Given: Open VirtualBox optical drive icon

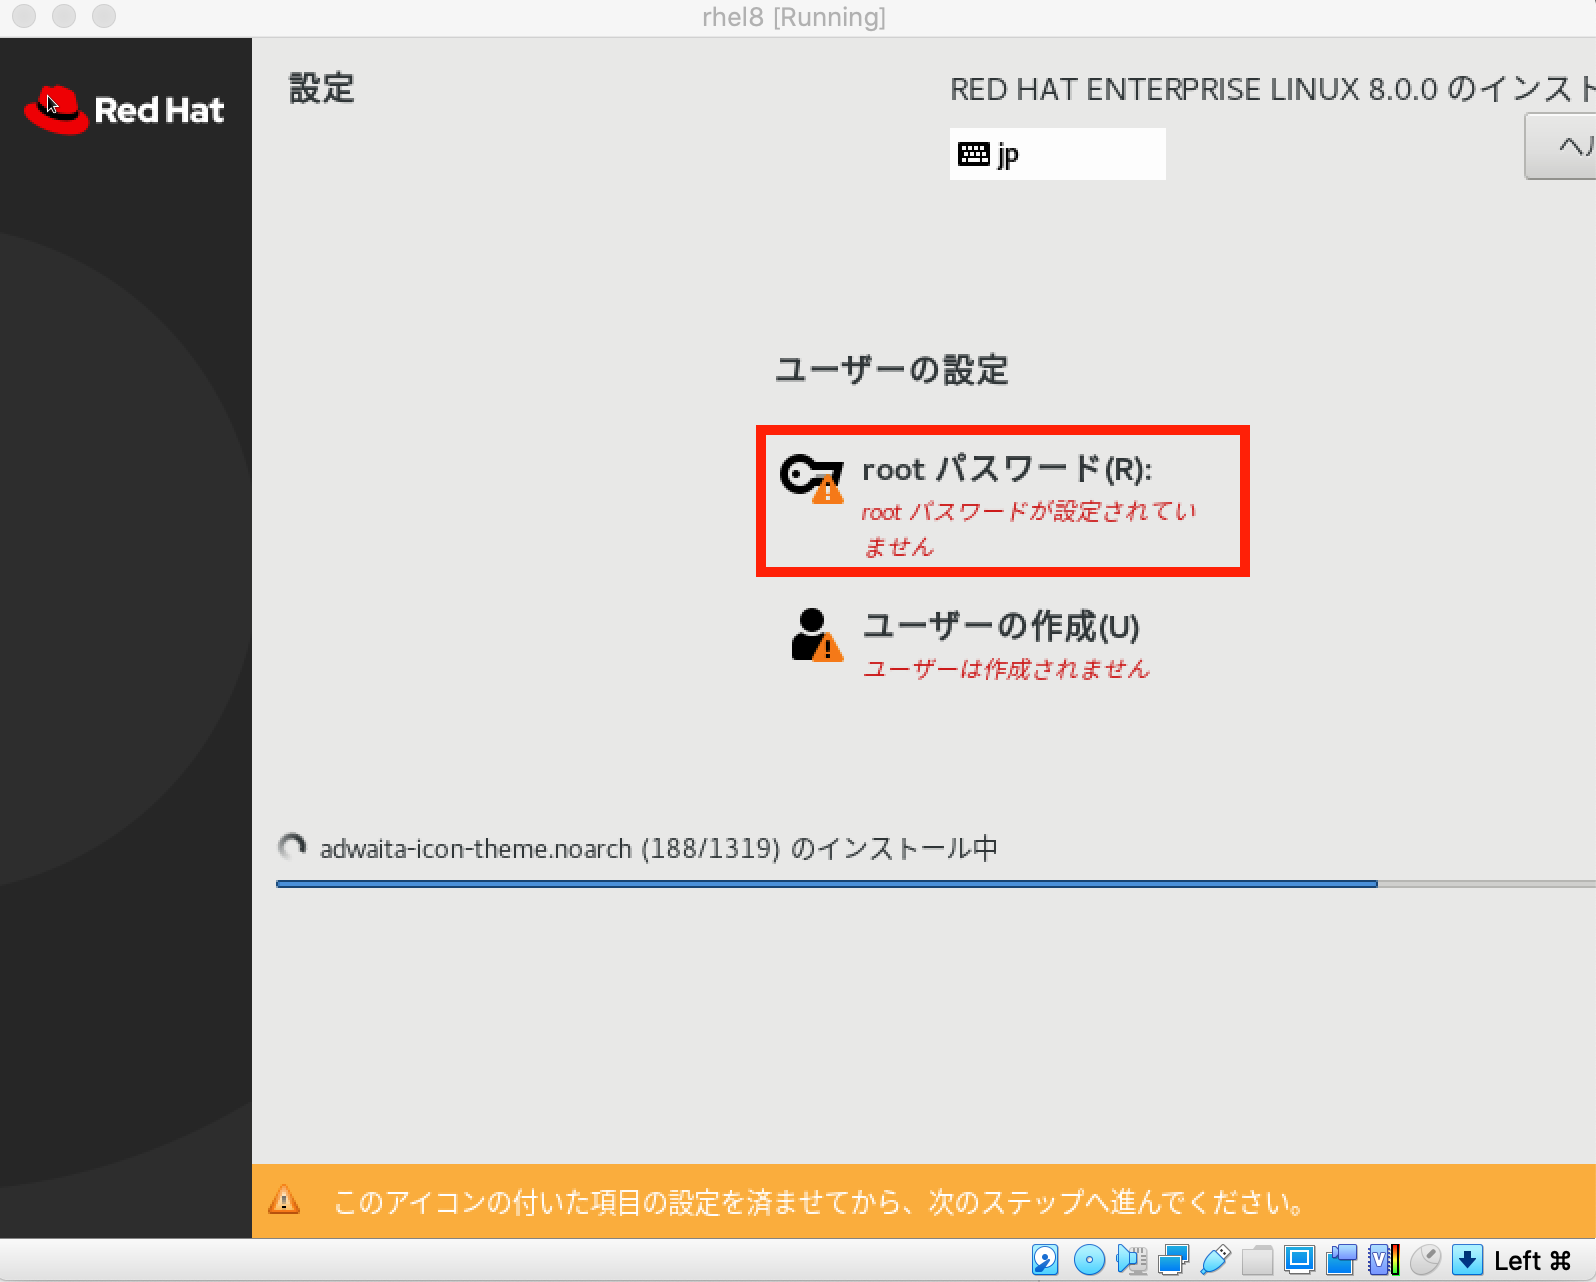Looking at the screenshot, I should (x=1089, y=1260).
